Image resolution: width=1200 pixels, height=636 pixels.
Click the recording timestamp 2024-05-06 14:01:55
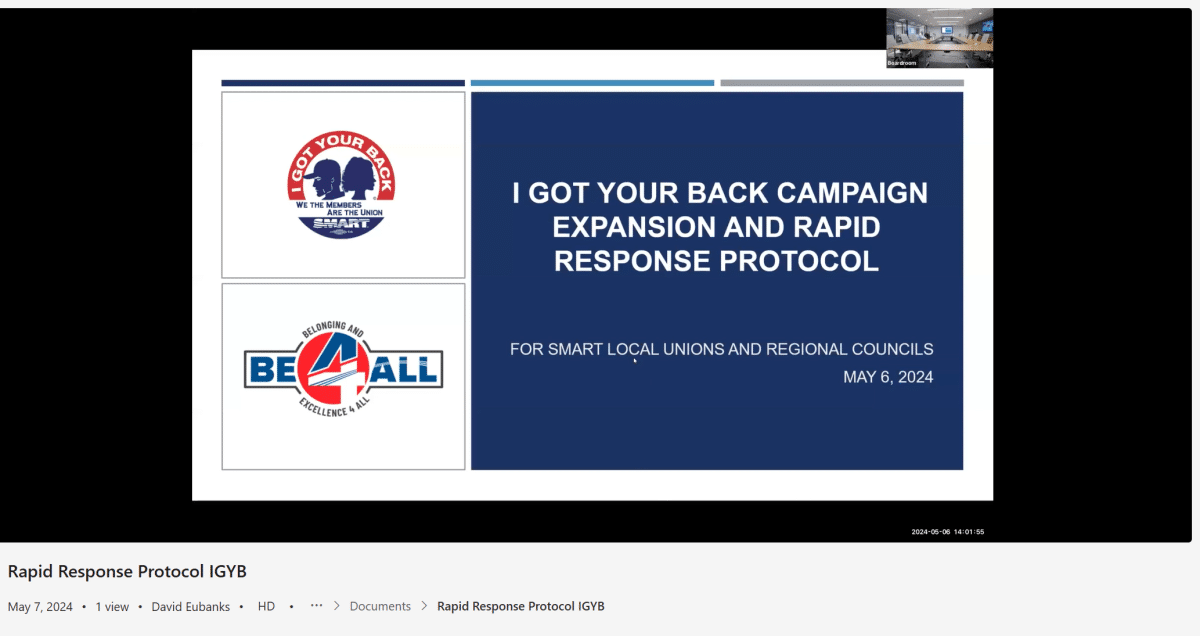point(948,532)
